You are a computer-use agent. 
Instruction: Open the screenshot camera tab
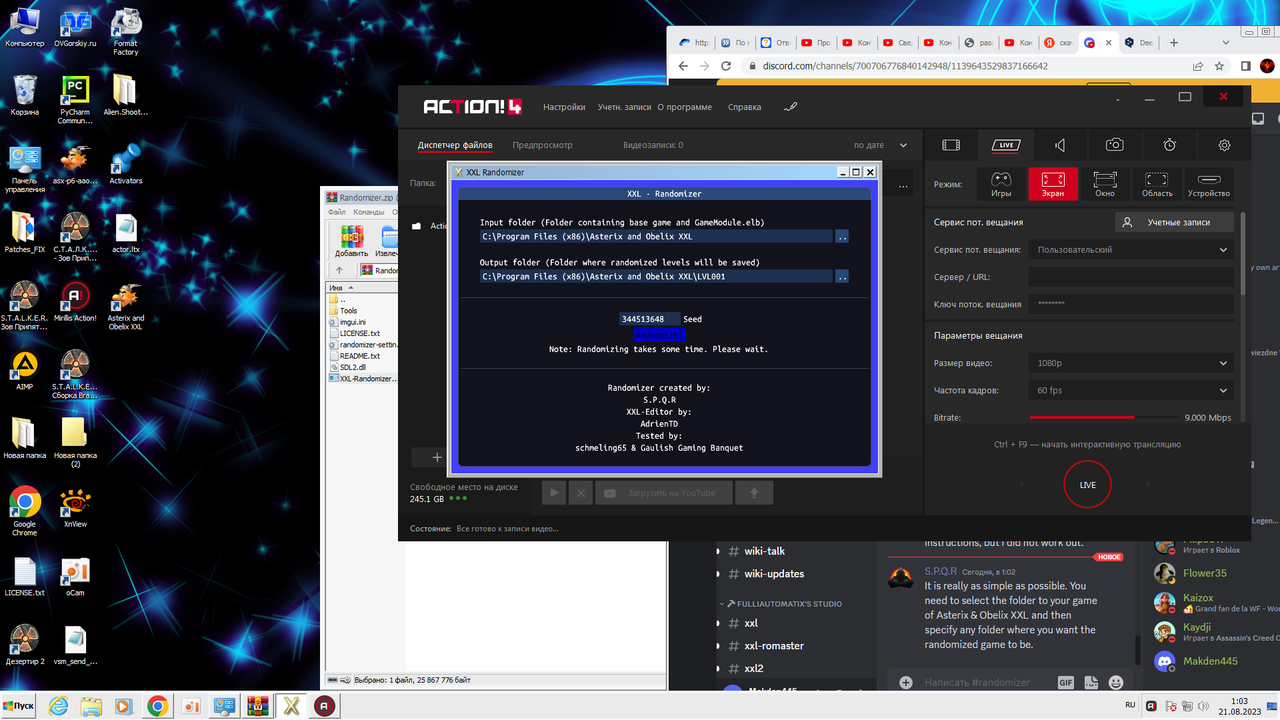click(x=1114, y=145)
